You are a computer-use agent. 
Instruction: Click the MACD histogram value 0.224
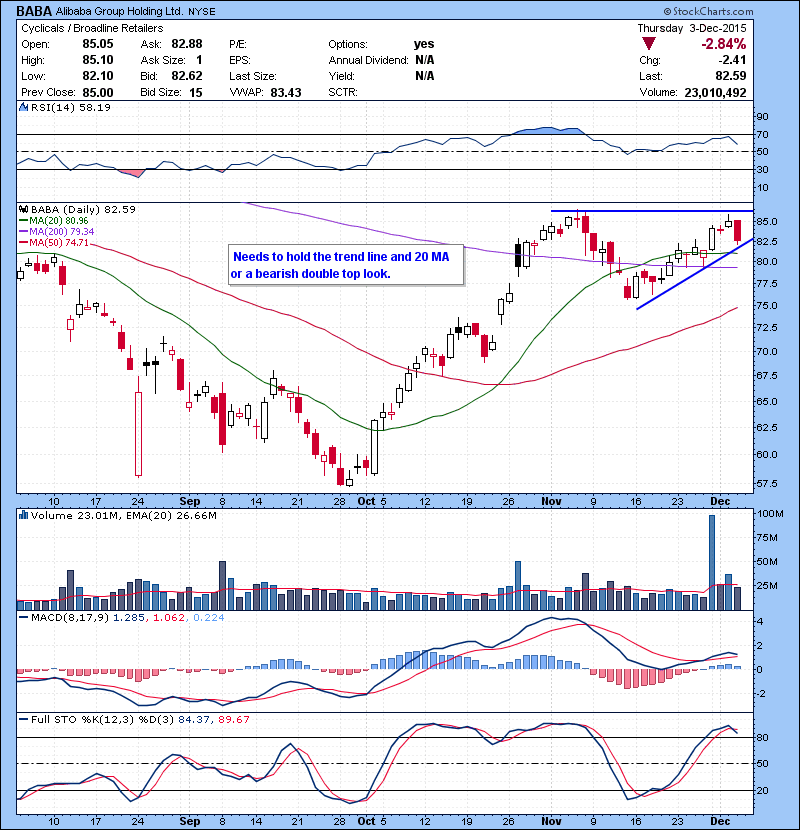coord(209,617)
